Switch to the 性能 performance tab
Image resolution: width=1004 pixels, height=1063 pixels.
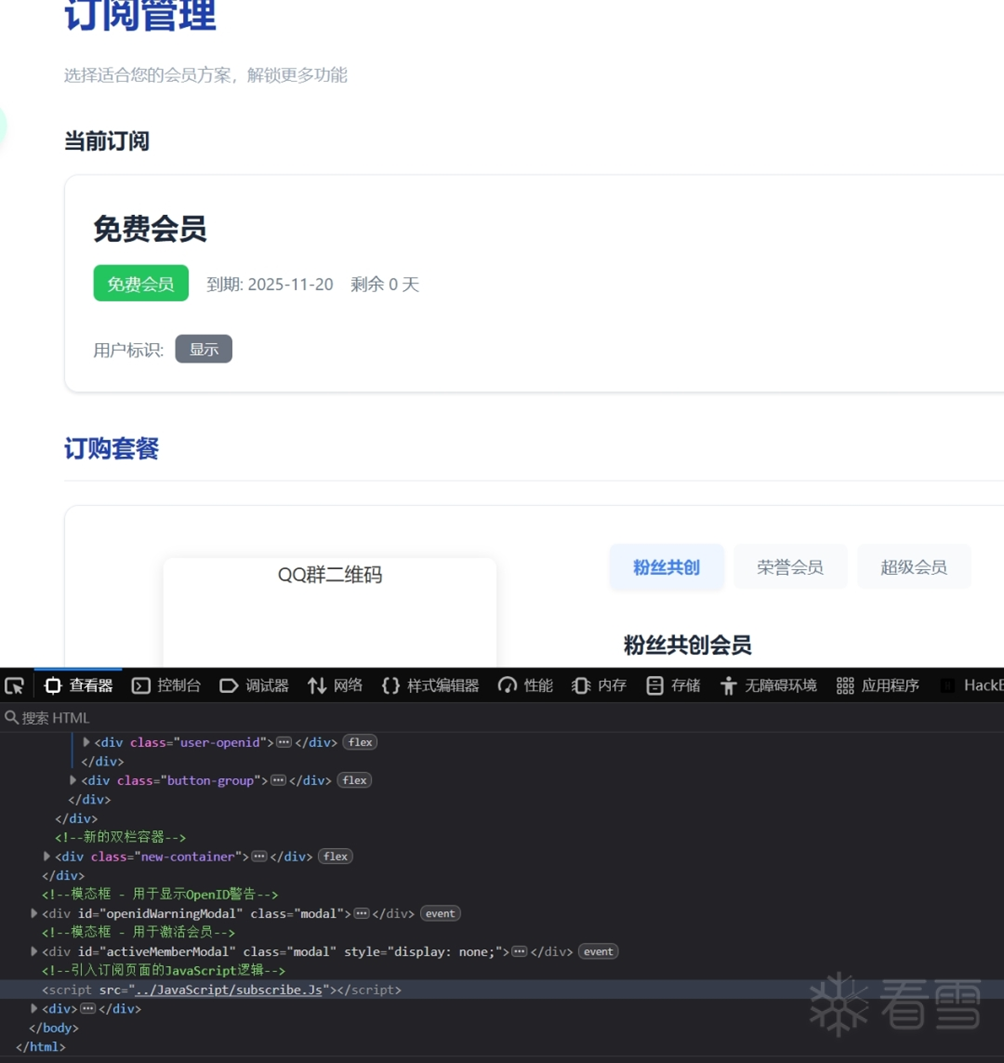coord(525,686)
